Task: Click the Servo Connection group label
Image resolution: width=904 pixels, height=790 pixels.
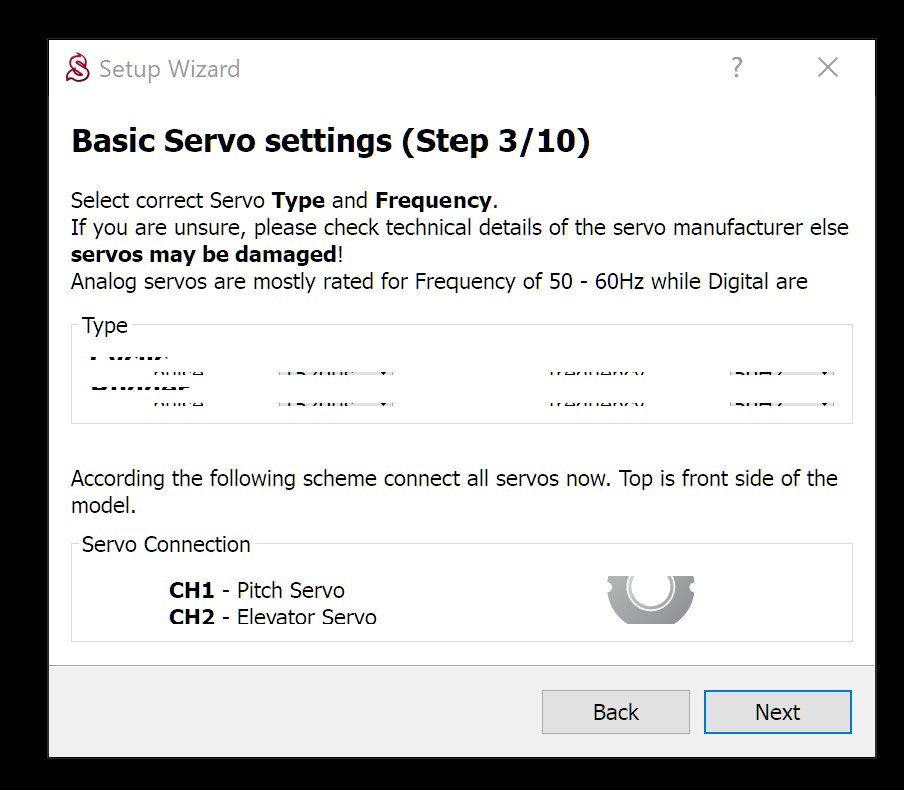Action: pyautogui.click(x=166, y=545)
